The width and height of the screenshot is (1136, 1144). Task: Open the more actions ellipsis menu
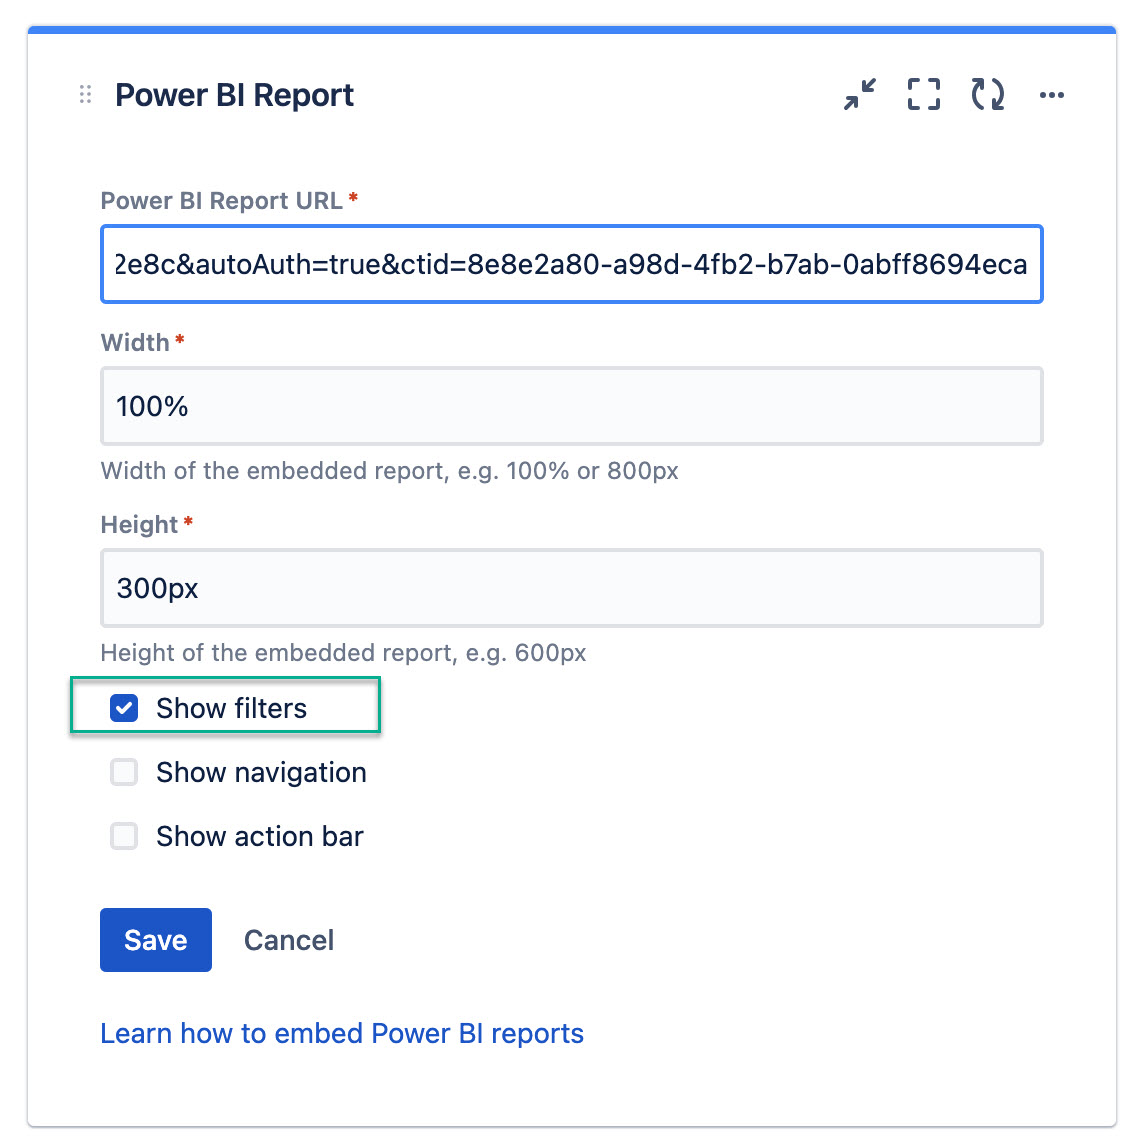pyautogui.click(x=1052, y=95)
